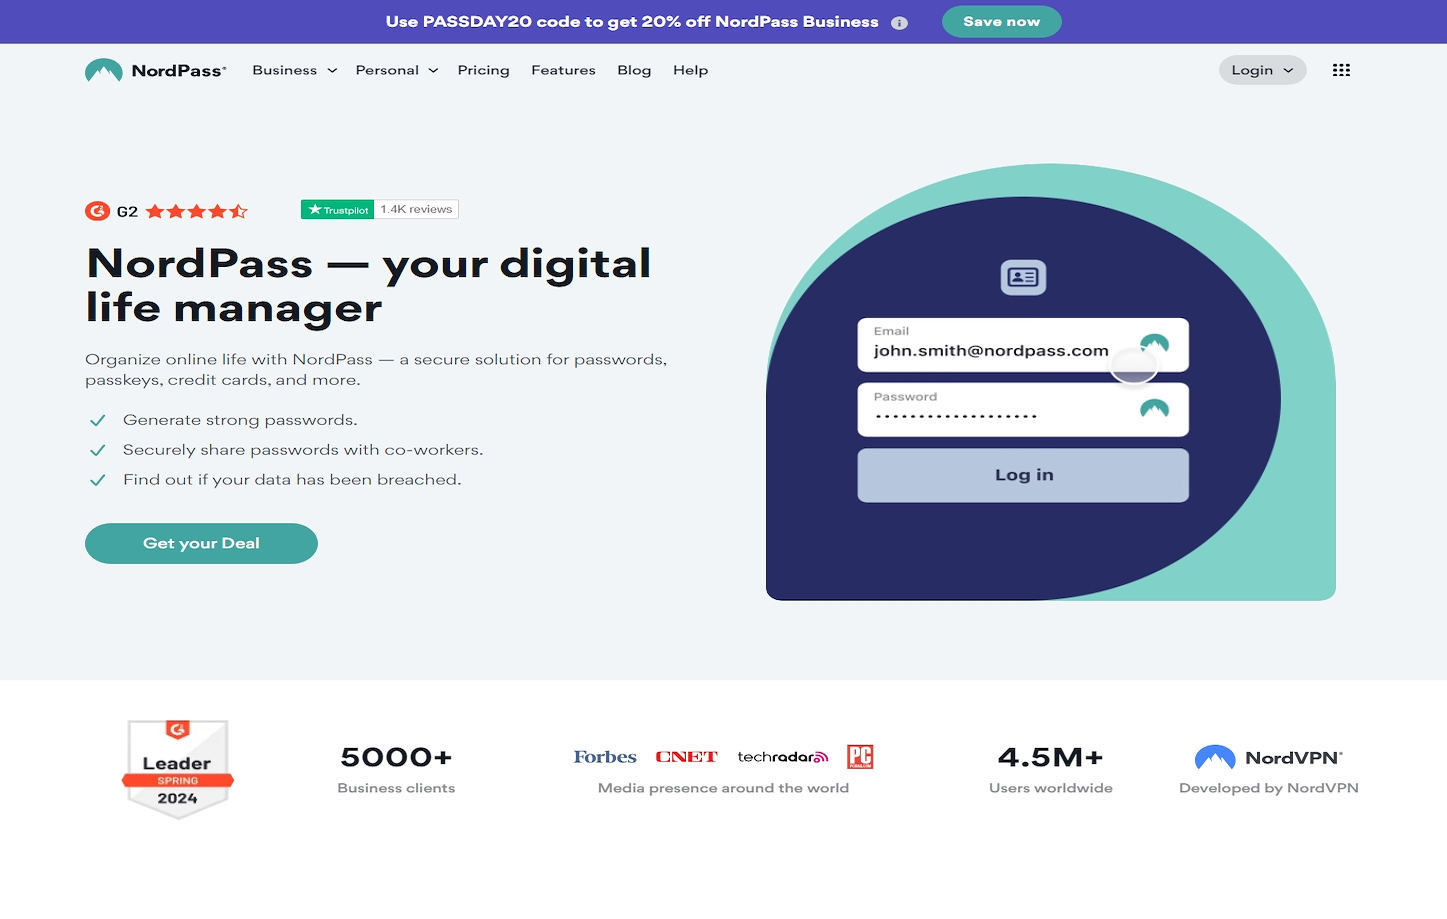Click the G2 star rating
This screenshot has width=1447, height=919.
[x=197, y=211]
